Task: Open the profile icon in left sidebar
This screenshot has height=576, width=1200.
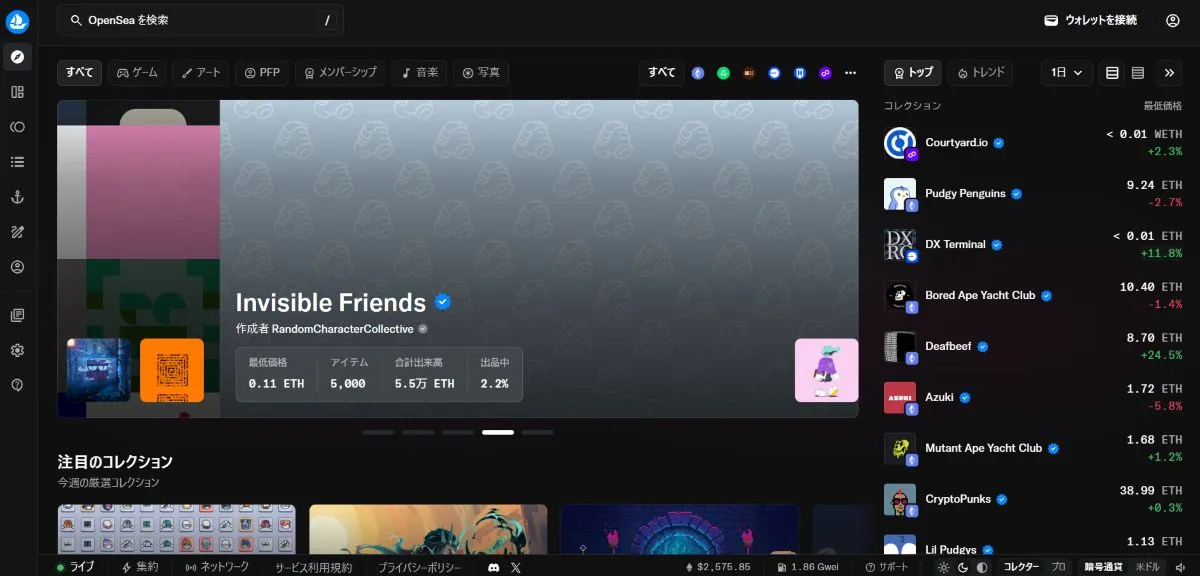Action: coord(17,267)
